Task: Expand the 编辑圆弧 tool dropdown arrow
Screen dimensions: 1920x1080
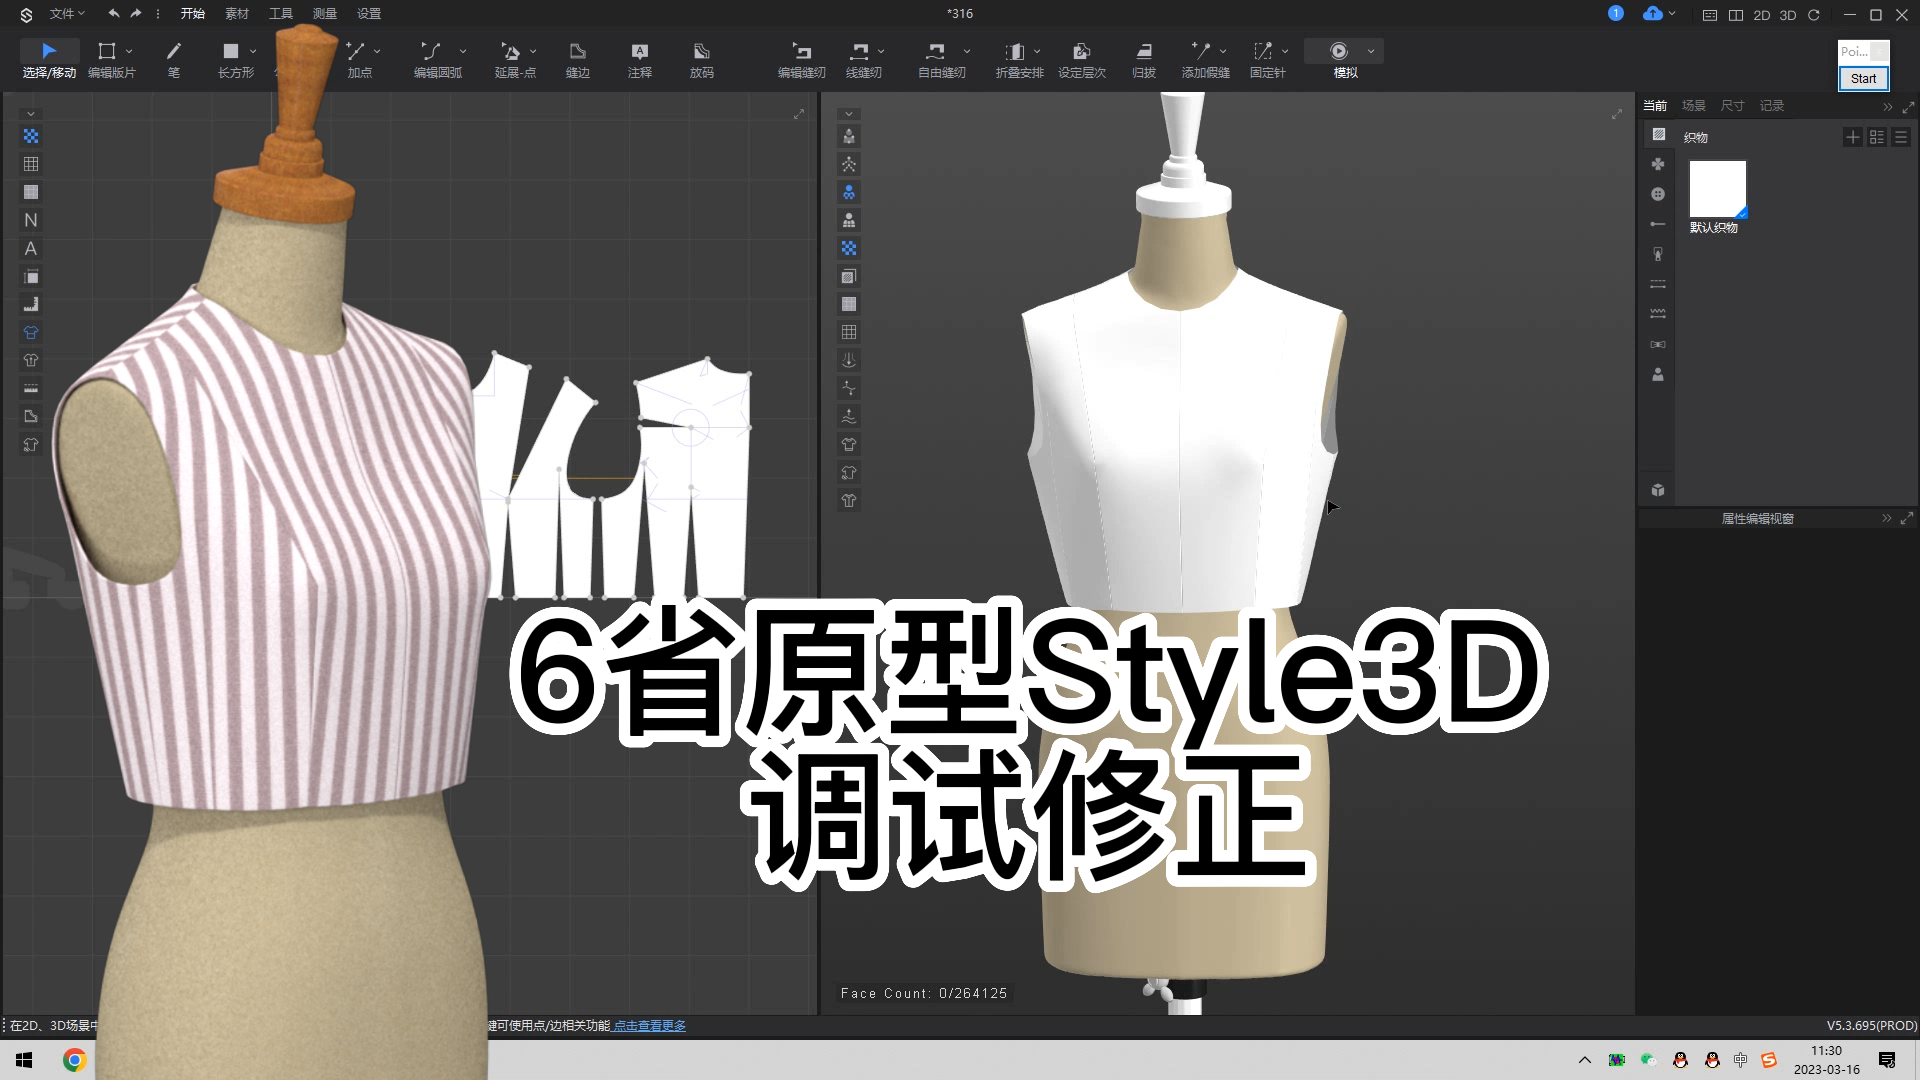Action: [x=463, y=51]
